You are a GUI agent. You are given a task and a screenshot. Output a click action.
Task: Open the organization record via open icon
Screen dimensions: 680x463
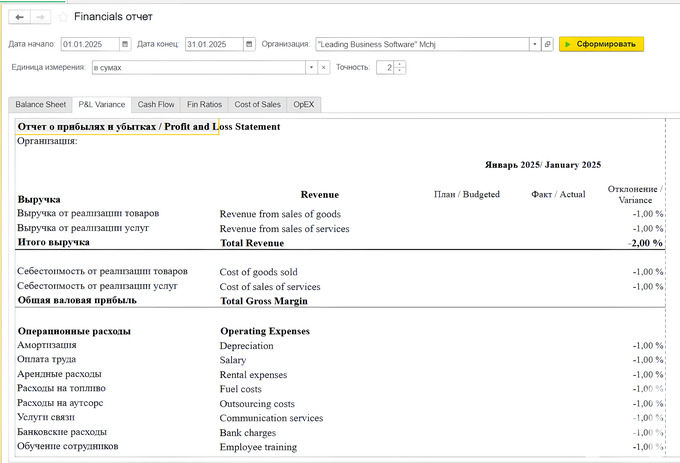click(x=547, y=44)
